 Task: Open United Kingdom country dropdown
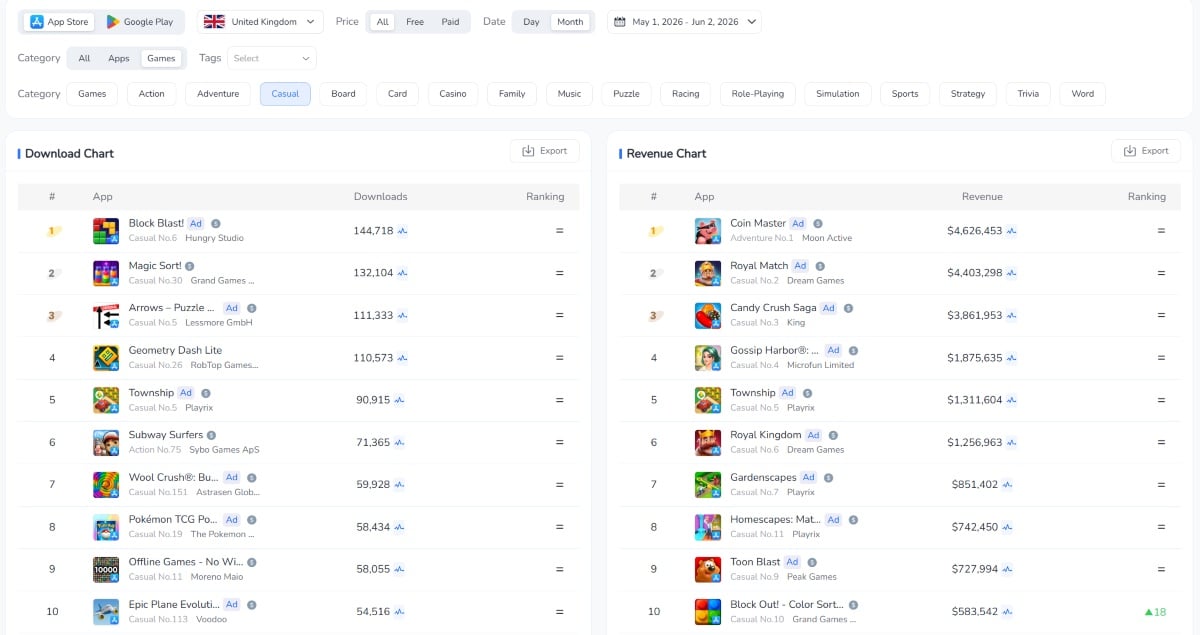260,22
